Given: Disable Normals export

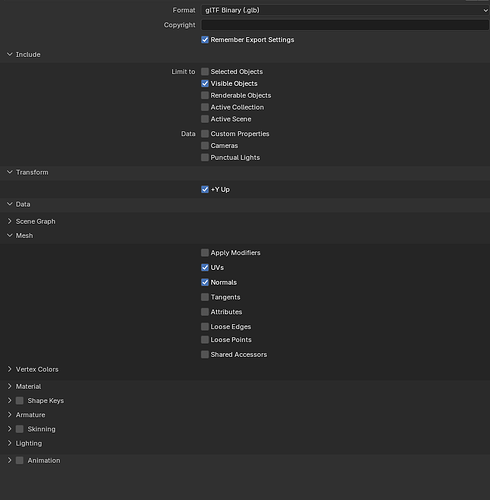Looking at the screenshot, I should 205,282.
